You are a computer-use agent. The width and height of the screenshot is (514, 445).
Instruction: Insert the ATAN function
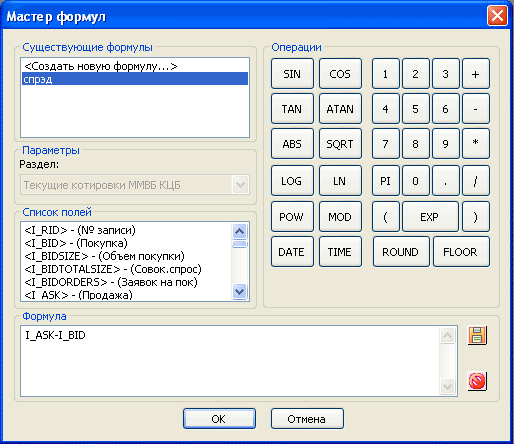pos(340,109)
